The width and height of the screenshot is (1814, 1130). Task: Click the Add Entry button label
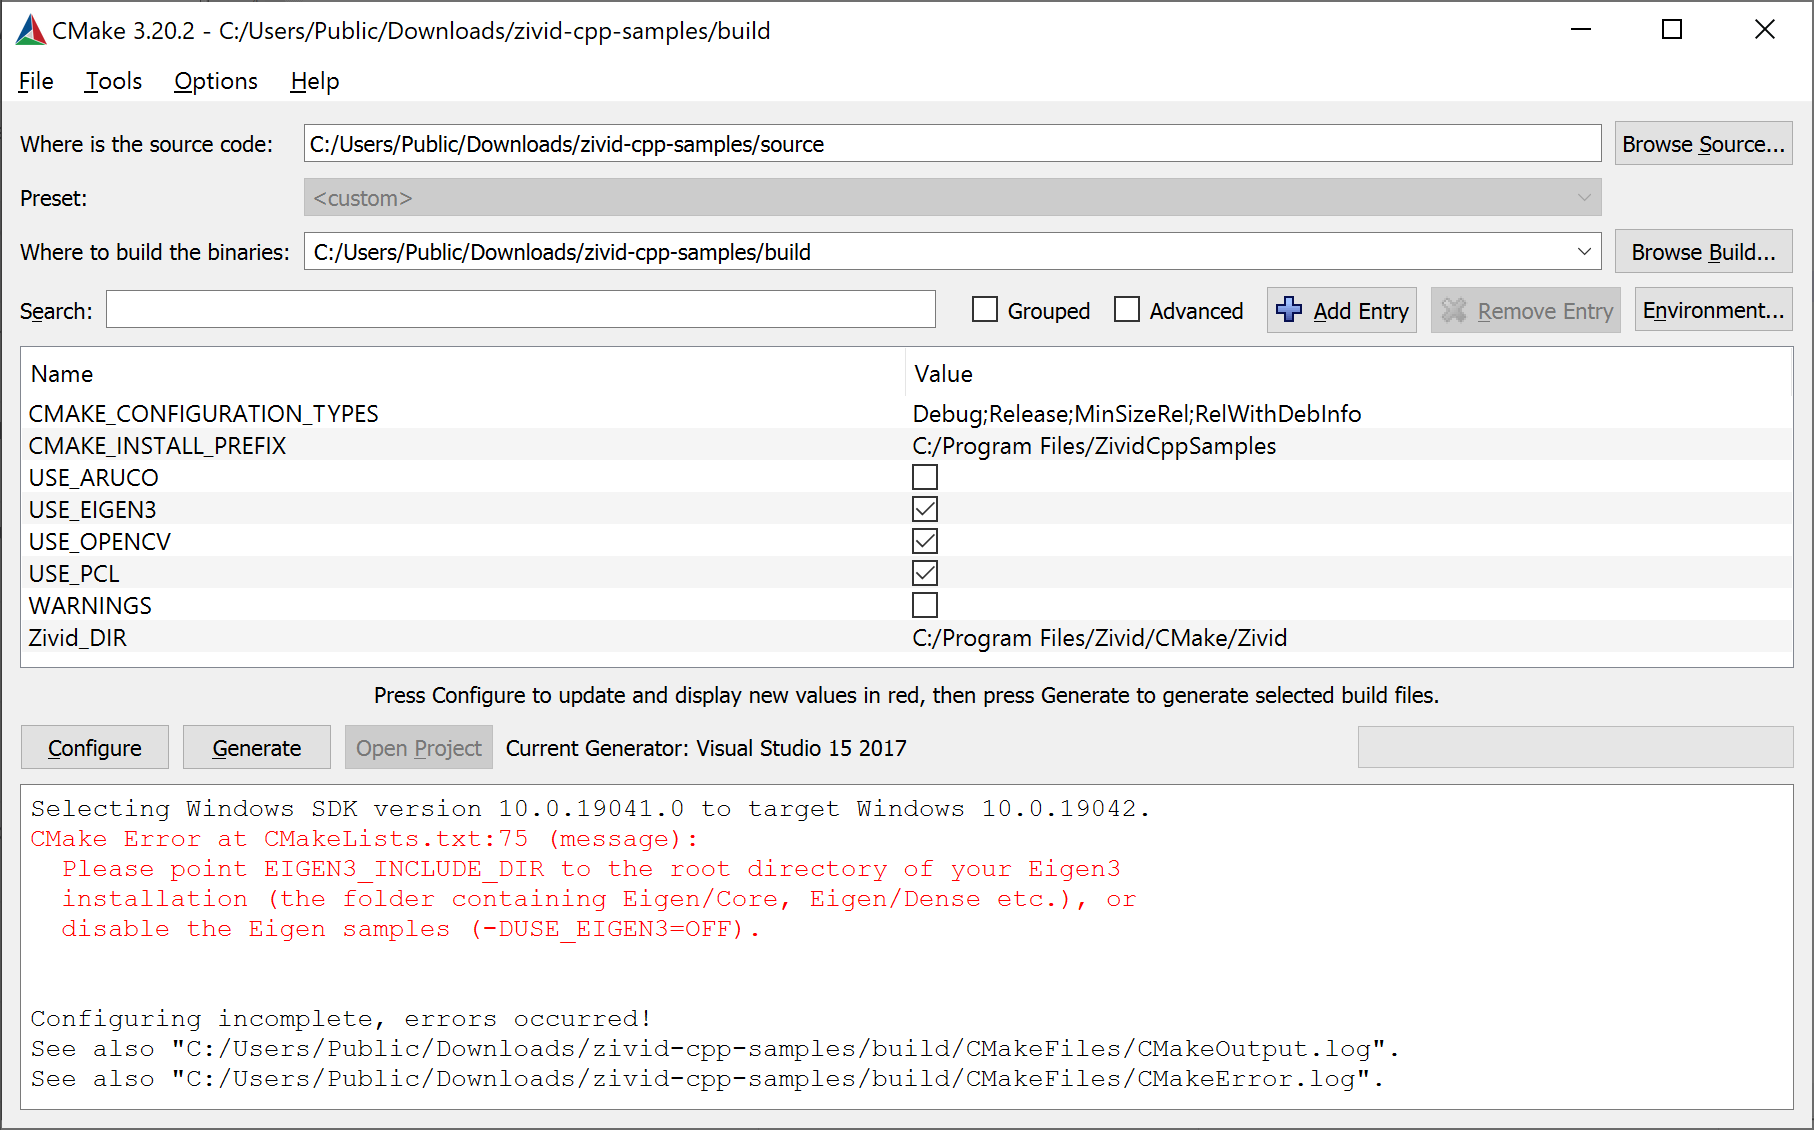click(1361, 311)
